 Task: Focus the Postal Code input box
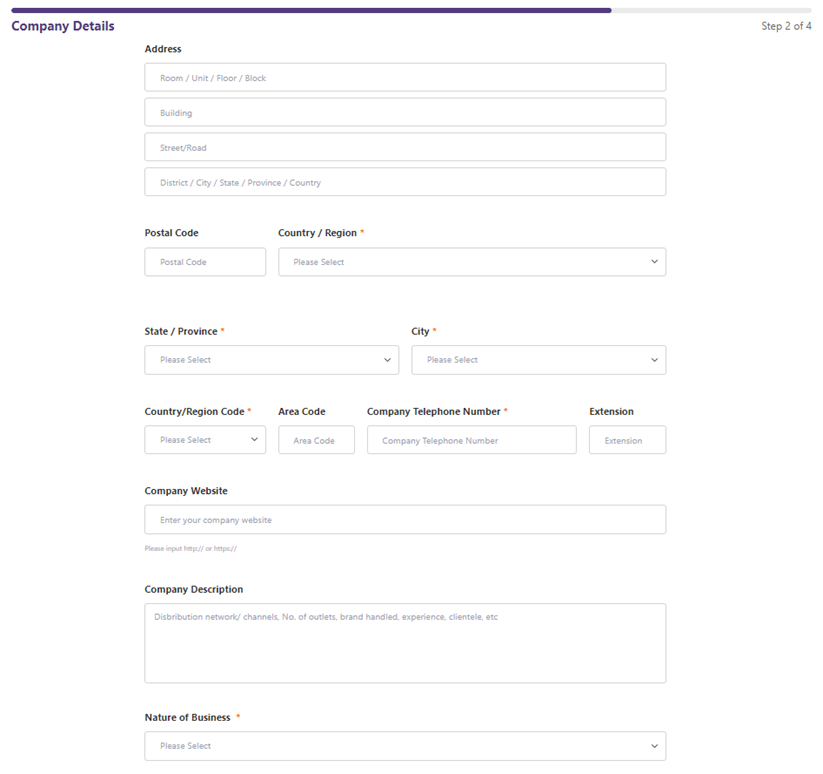click(x=205, y=262)
